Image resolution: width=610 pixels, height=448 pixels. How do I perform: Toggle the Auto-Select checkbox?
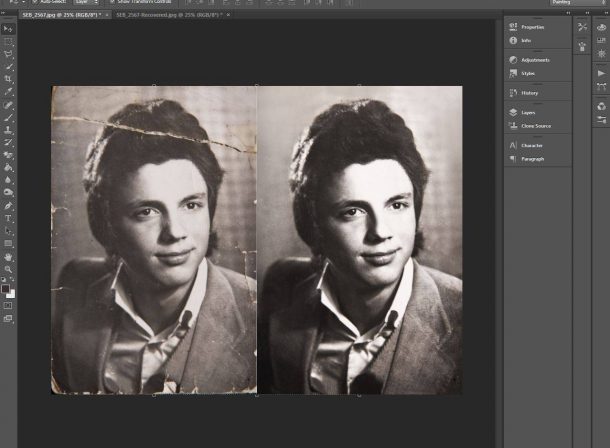point(35,2)
